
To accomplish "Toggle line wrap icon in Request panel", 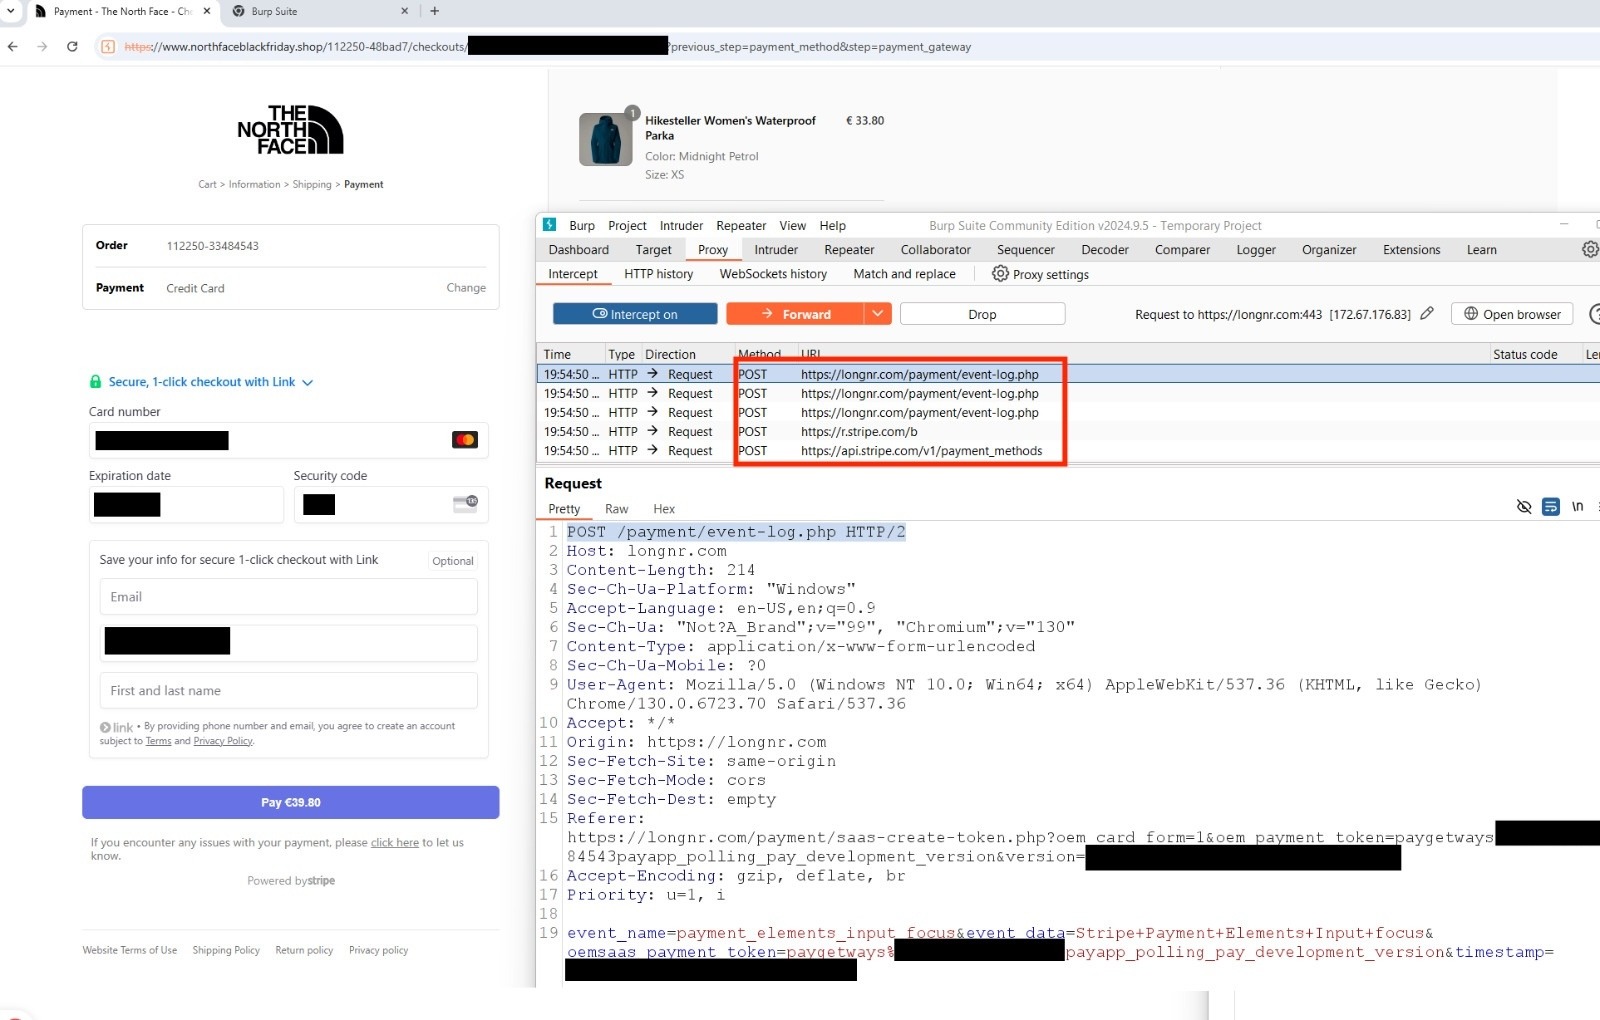I will point(1550,507).
